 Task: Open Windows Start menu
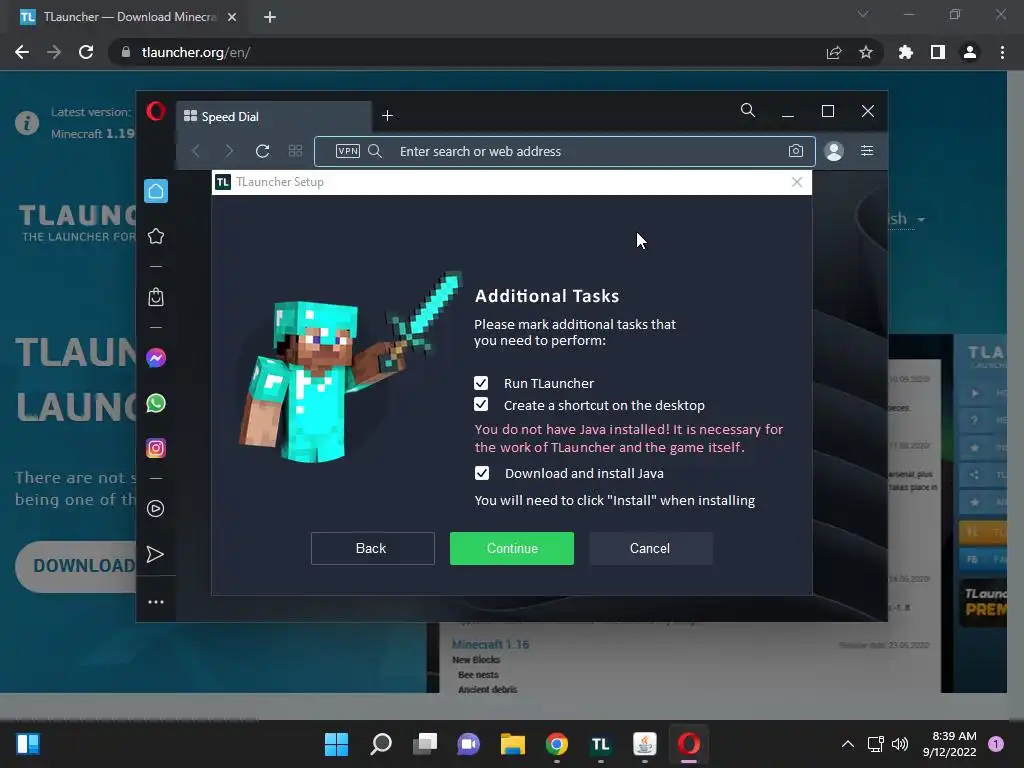pos(336,744)
